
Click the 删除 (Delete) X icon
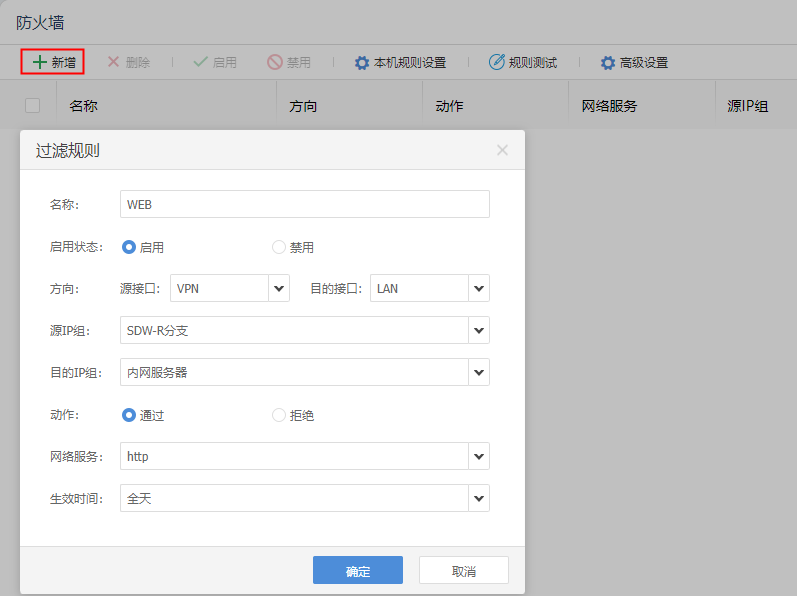(x=114, y=62)
